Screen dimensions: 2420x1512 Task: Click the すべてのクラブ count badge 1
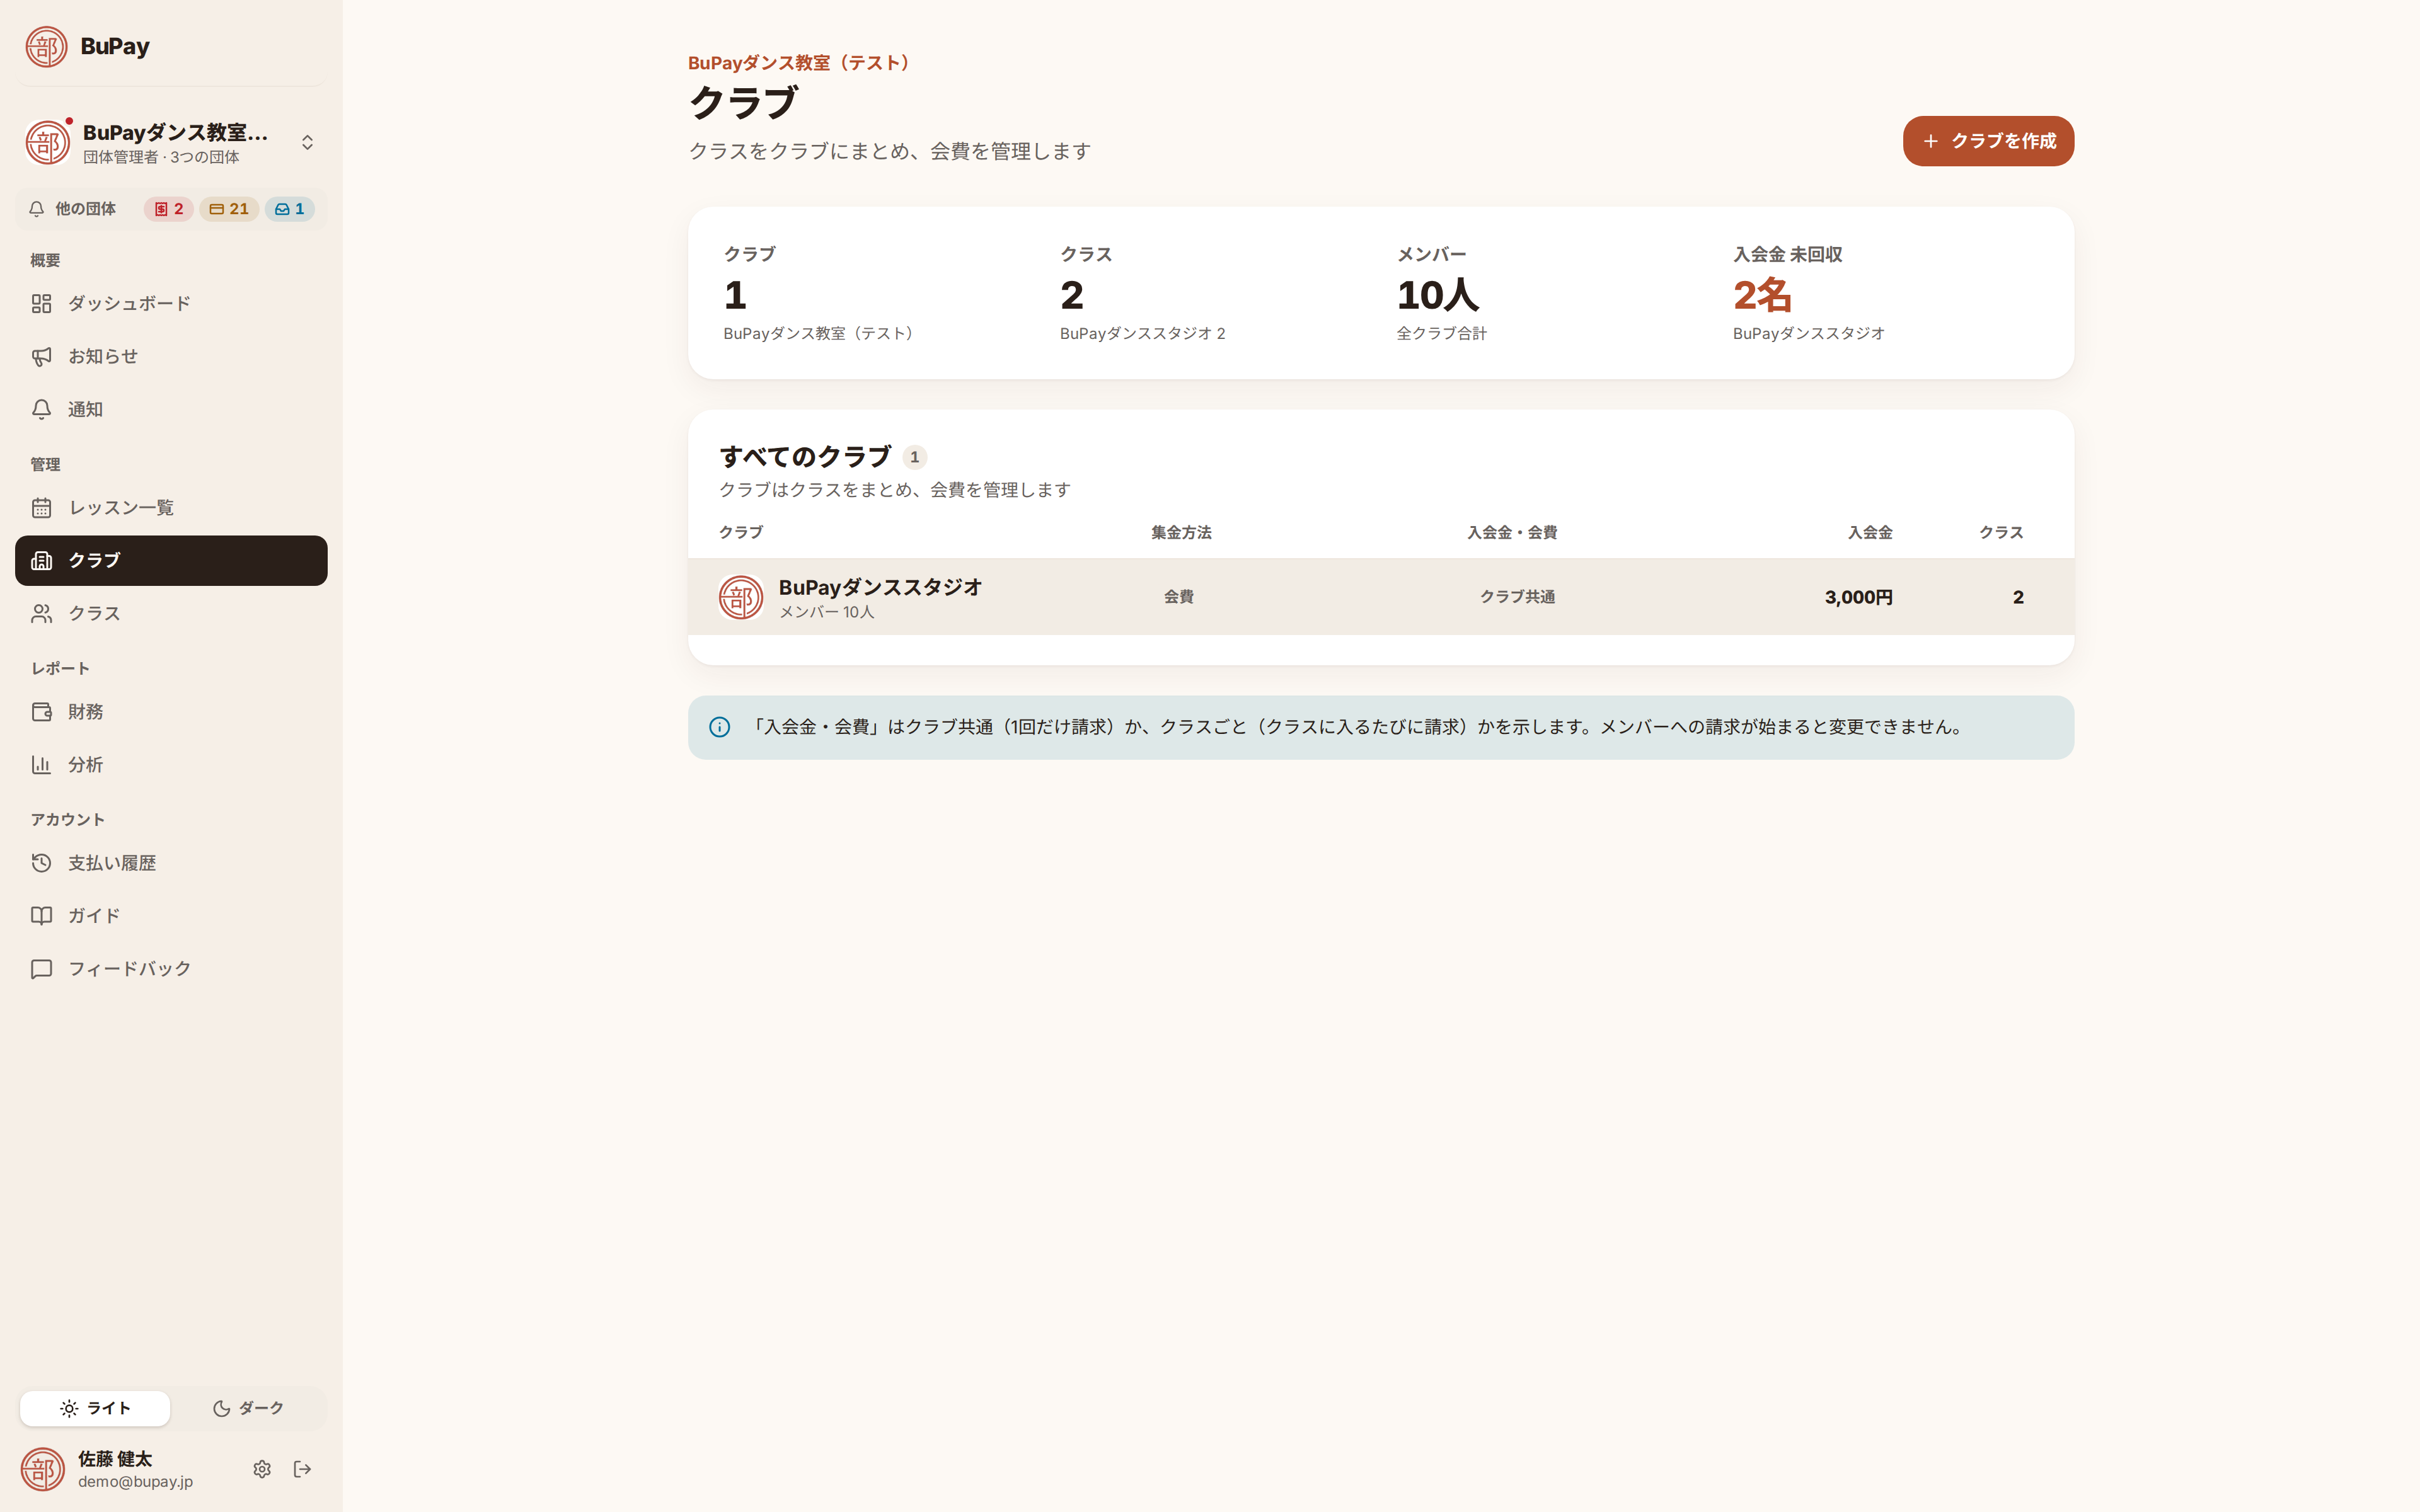[914, 457]
